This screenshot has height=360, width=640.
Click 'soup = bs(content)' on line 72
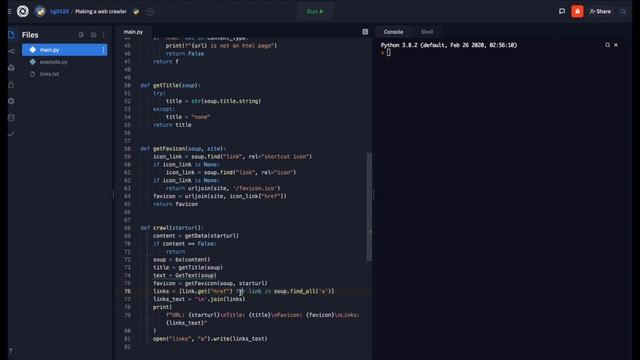(182, 260)
